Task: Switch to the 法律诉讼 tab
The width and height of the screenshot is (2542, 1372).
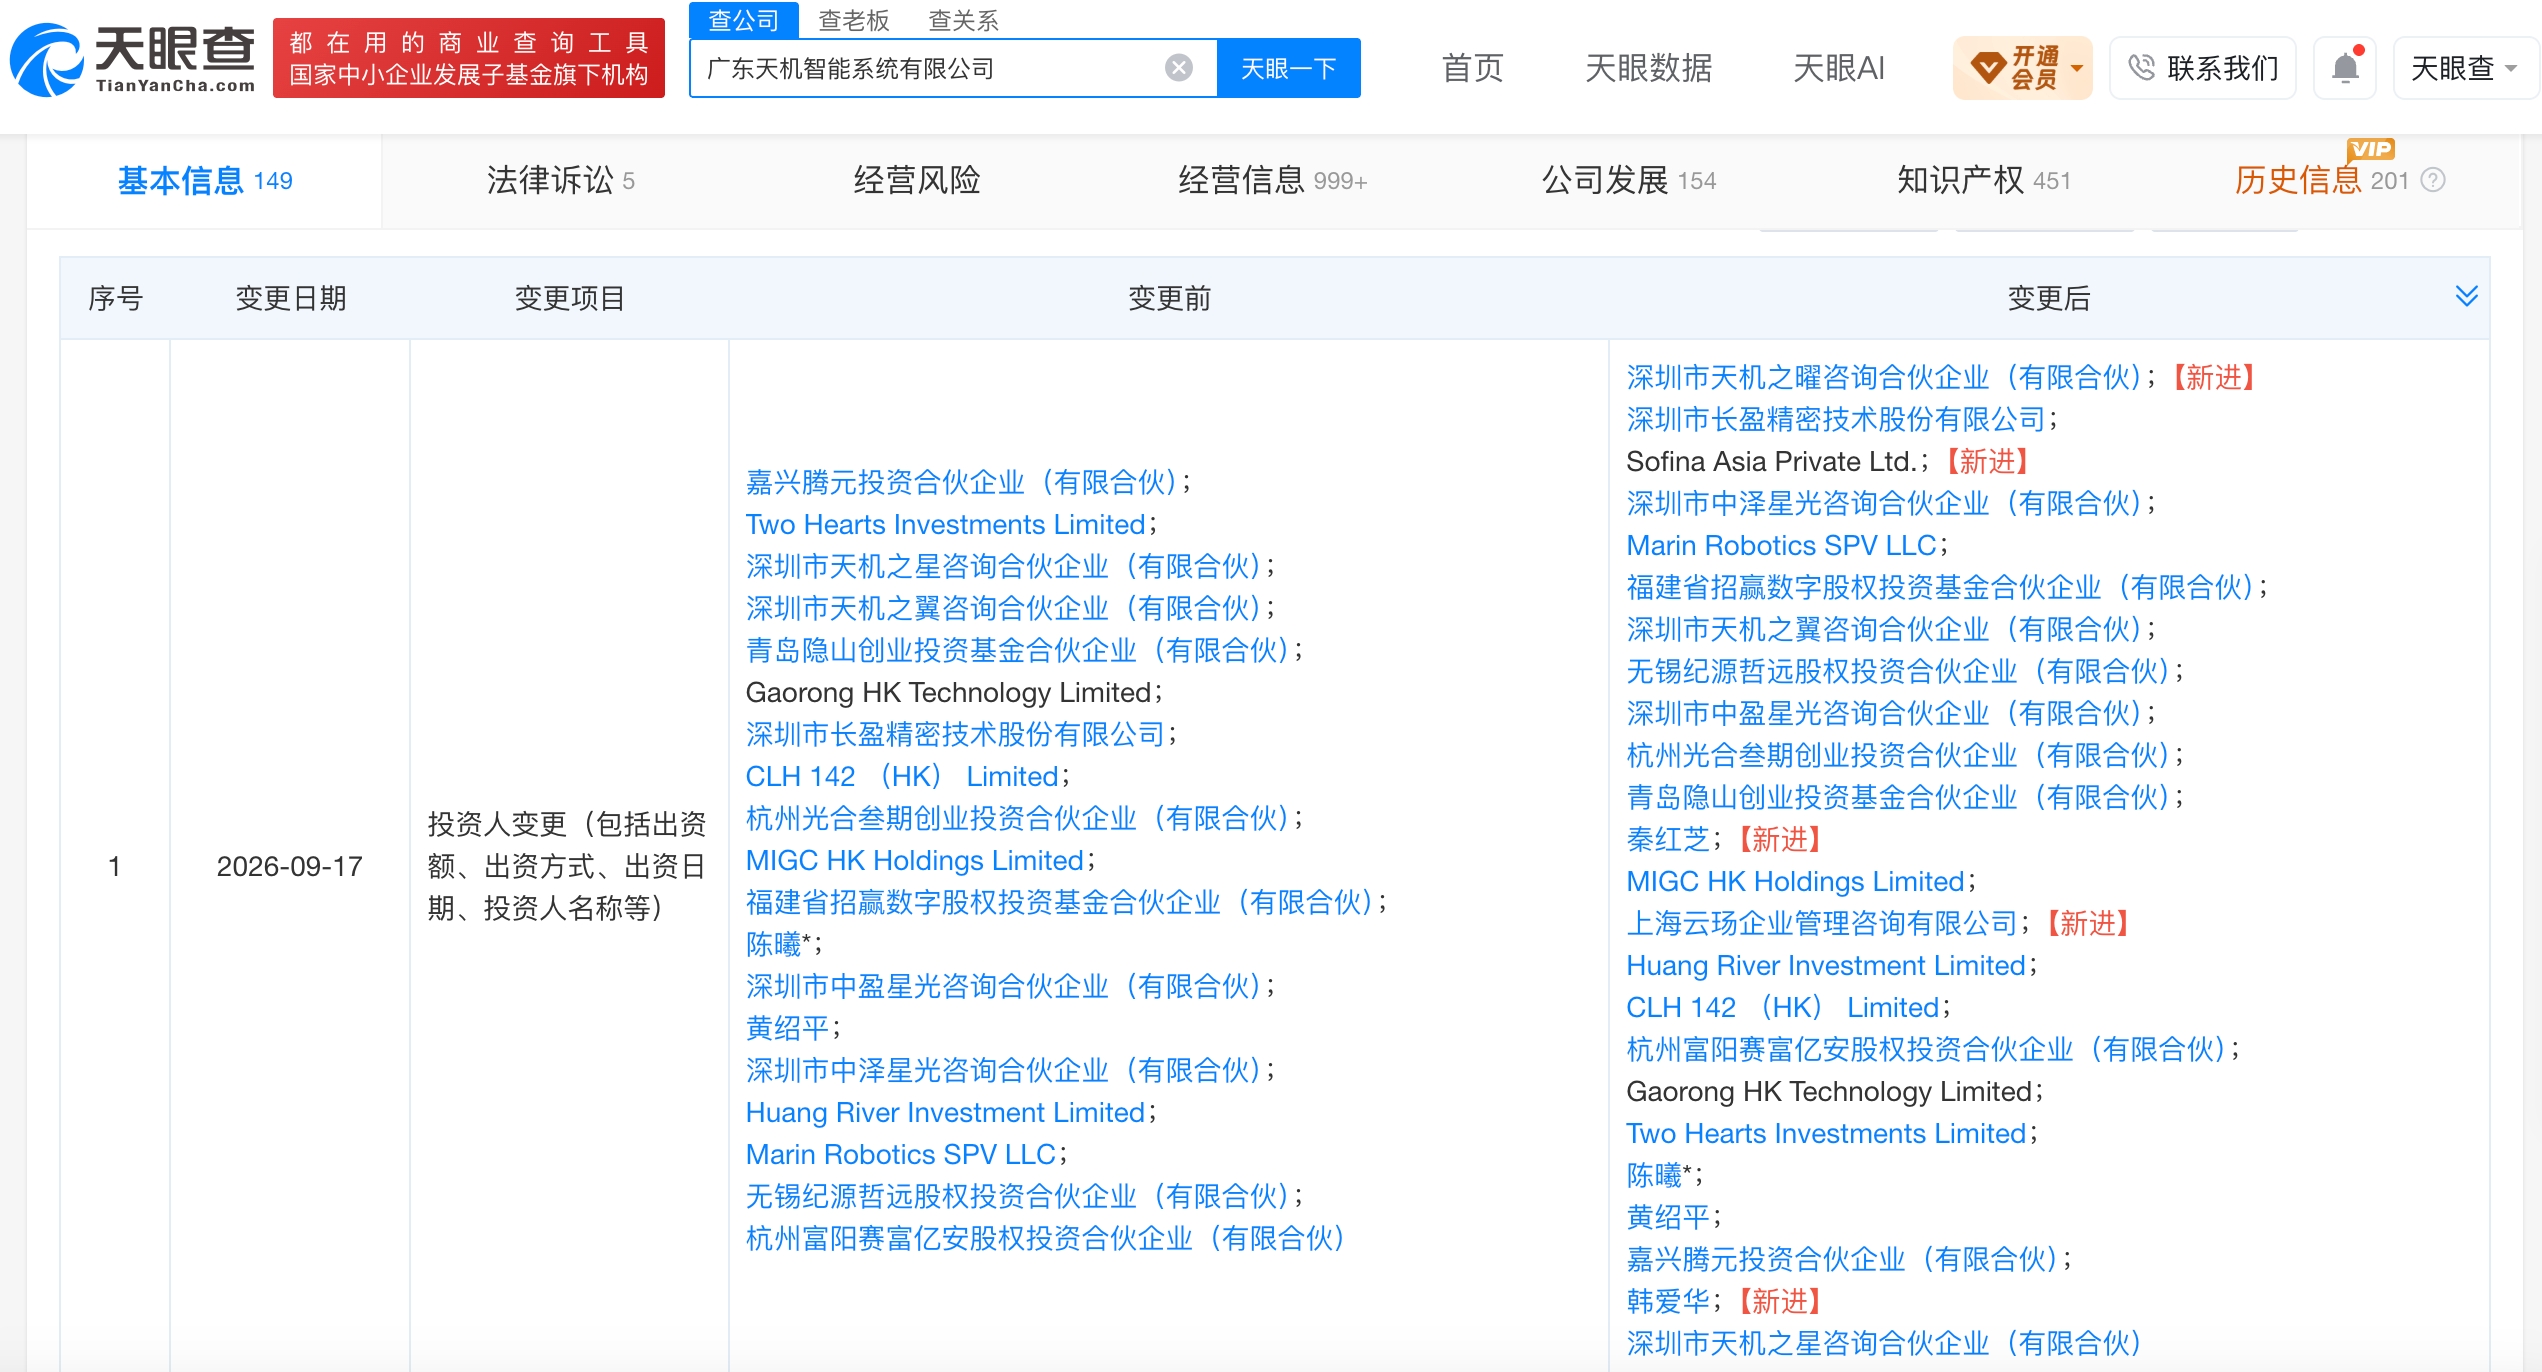Action: [x=561, y=181]
